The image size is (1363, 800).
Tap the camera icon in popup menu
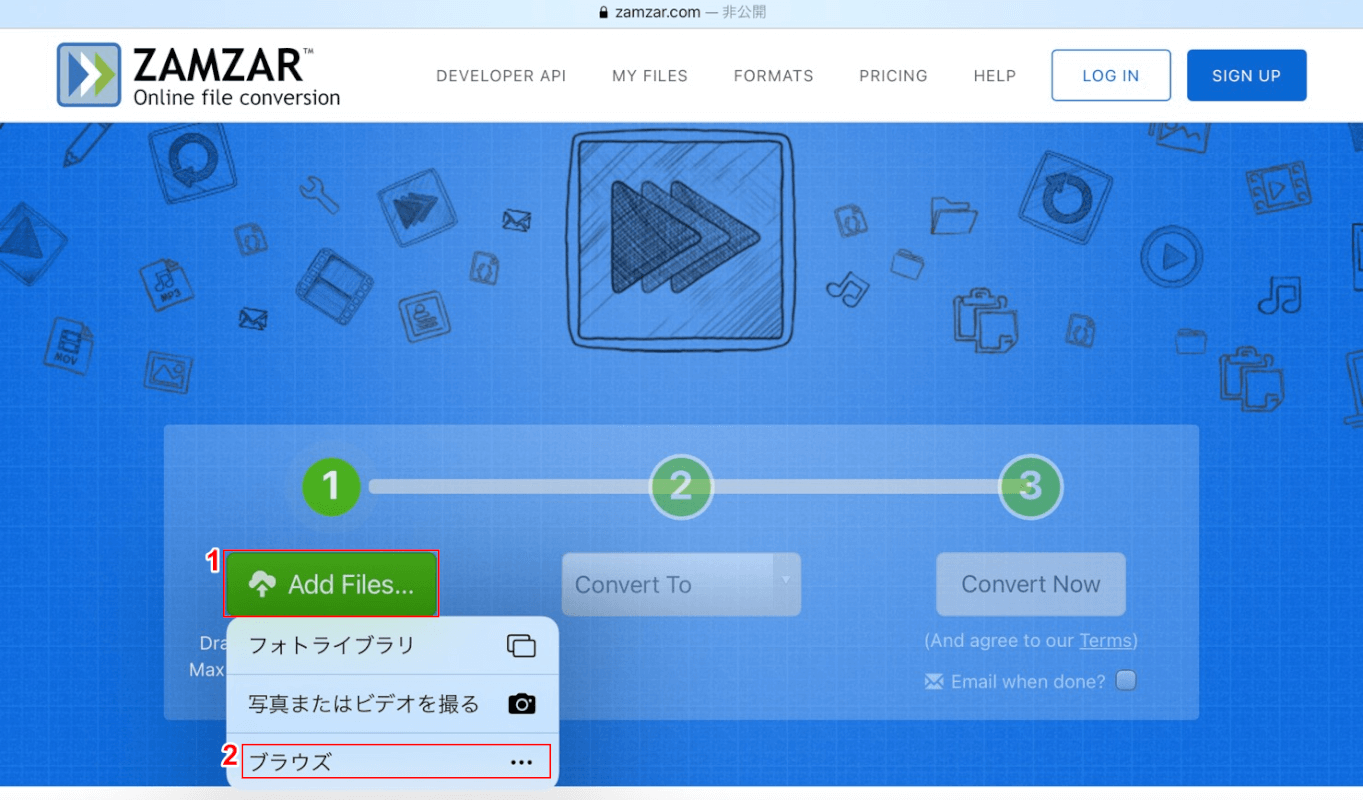pyautogui.click(x=521, y=704)
